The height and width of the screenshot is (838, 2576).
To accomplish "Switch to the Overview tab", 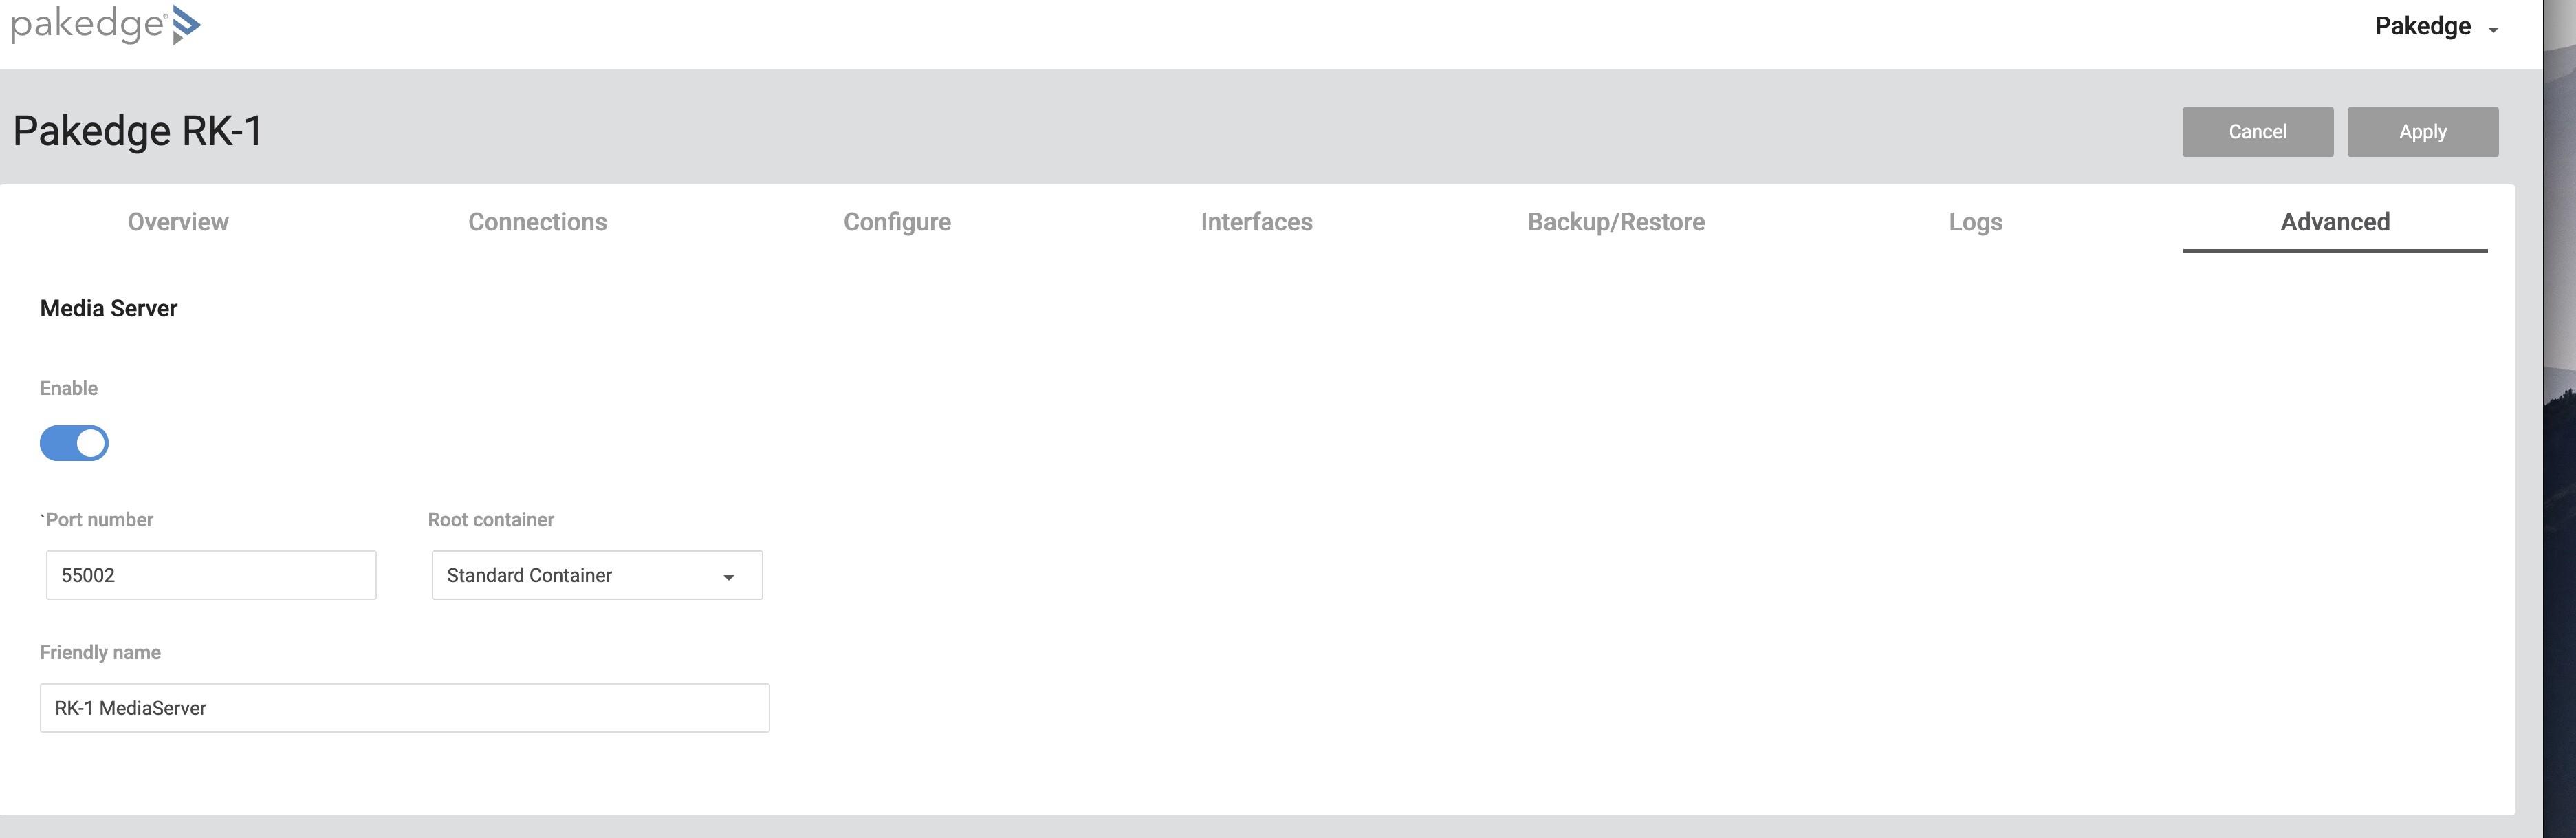I will (178, 222).
